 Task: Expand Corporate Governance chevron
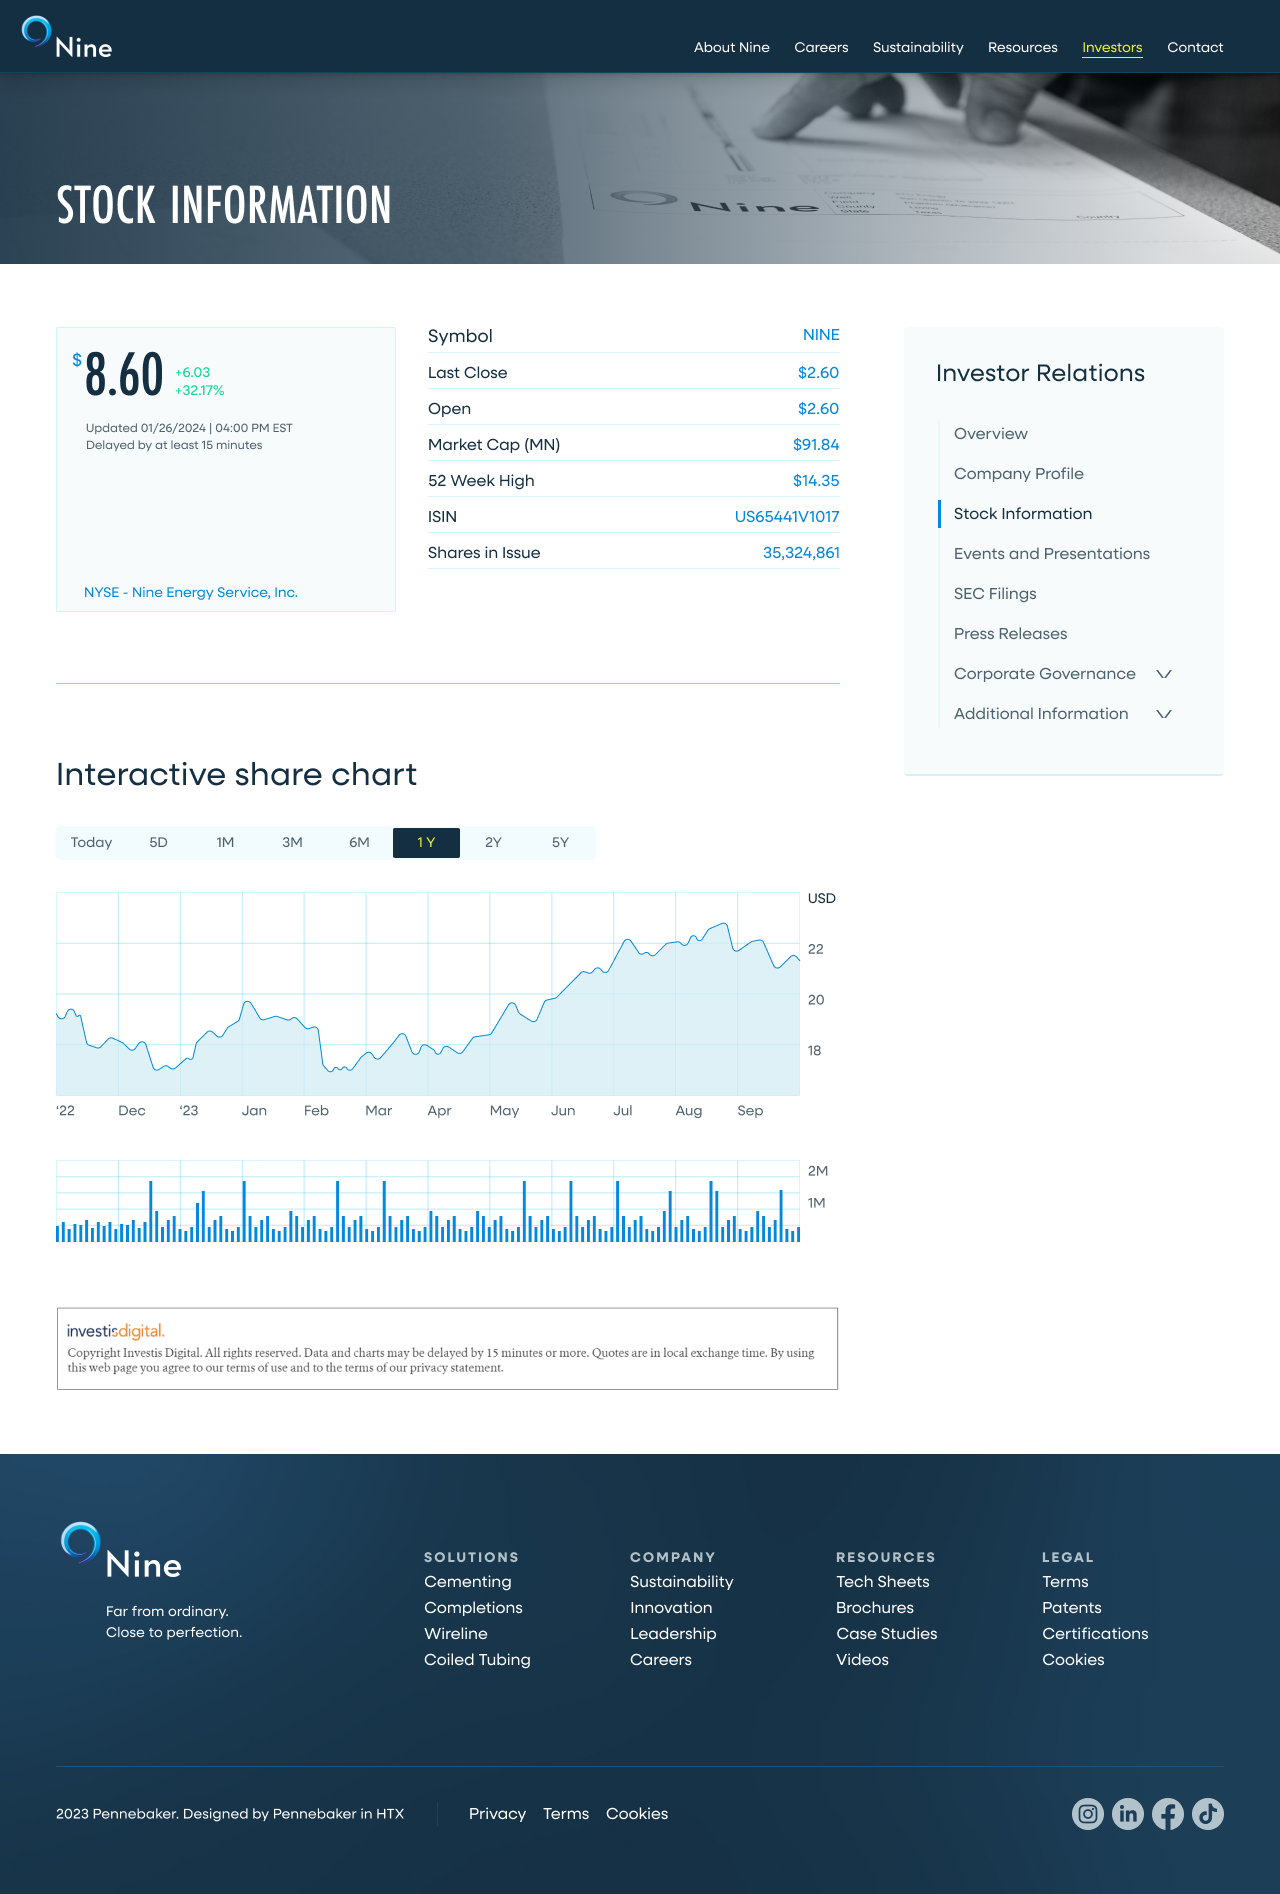[1164, 674]
